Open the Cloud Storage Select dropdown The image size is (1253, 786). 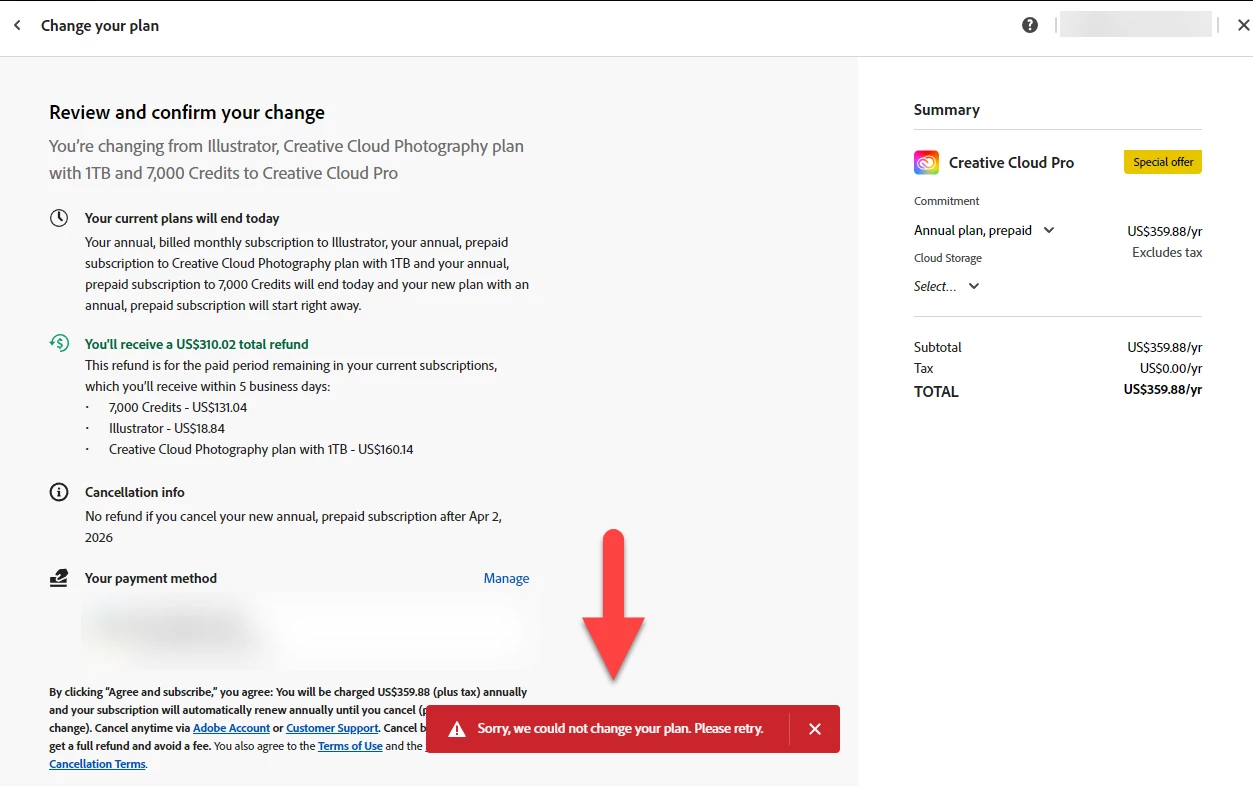click(947, 286)
